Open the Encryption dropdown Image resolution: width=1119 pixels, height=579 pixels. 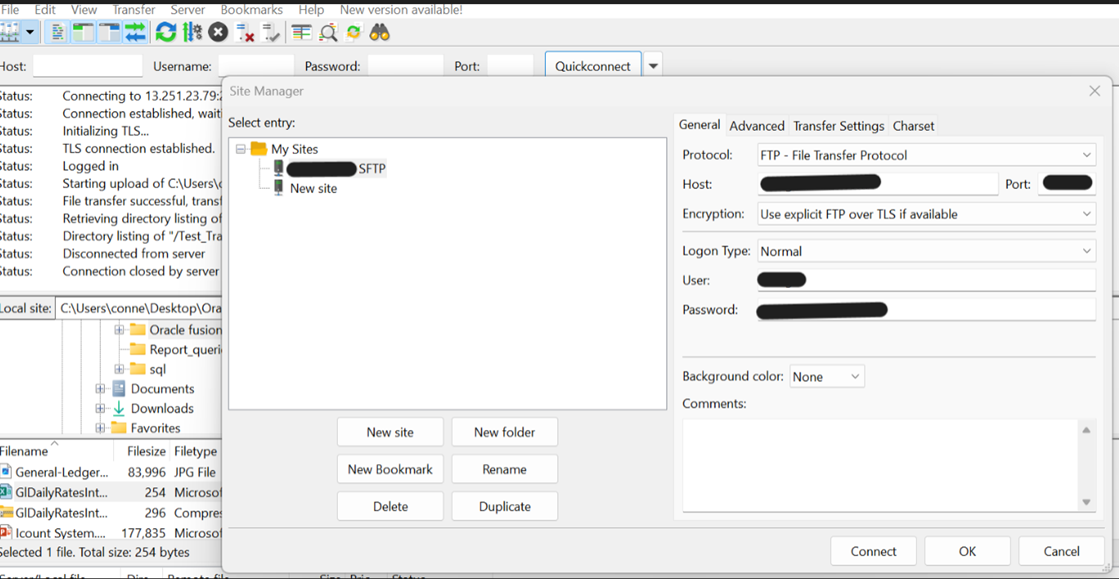coord(926,214)
